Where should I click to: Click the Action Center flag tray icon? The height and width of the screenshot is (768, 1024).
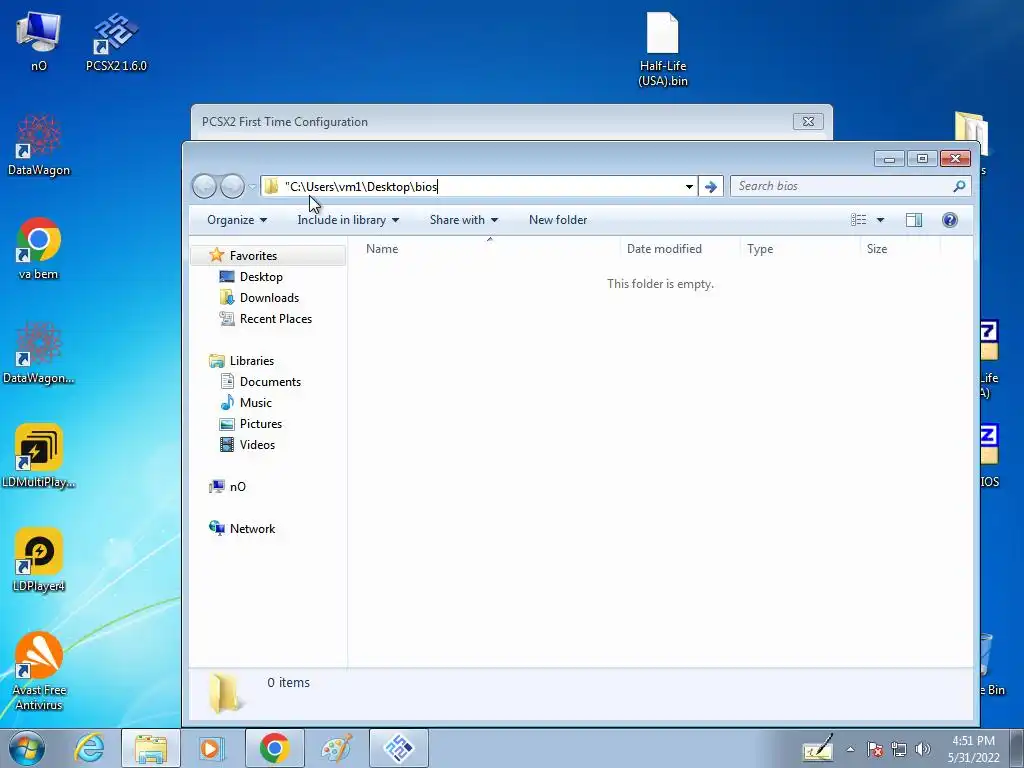pyautogui.click(x=875, y=749)
